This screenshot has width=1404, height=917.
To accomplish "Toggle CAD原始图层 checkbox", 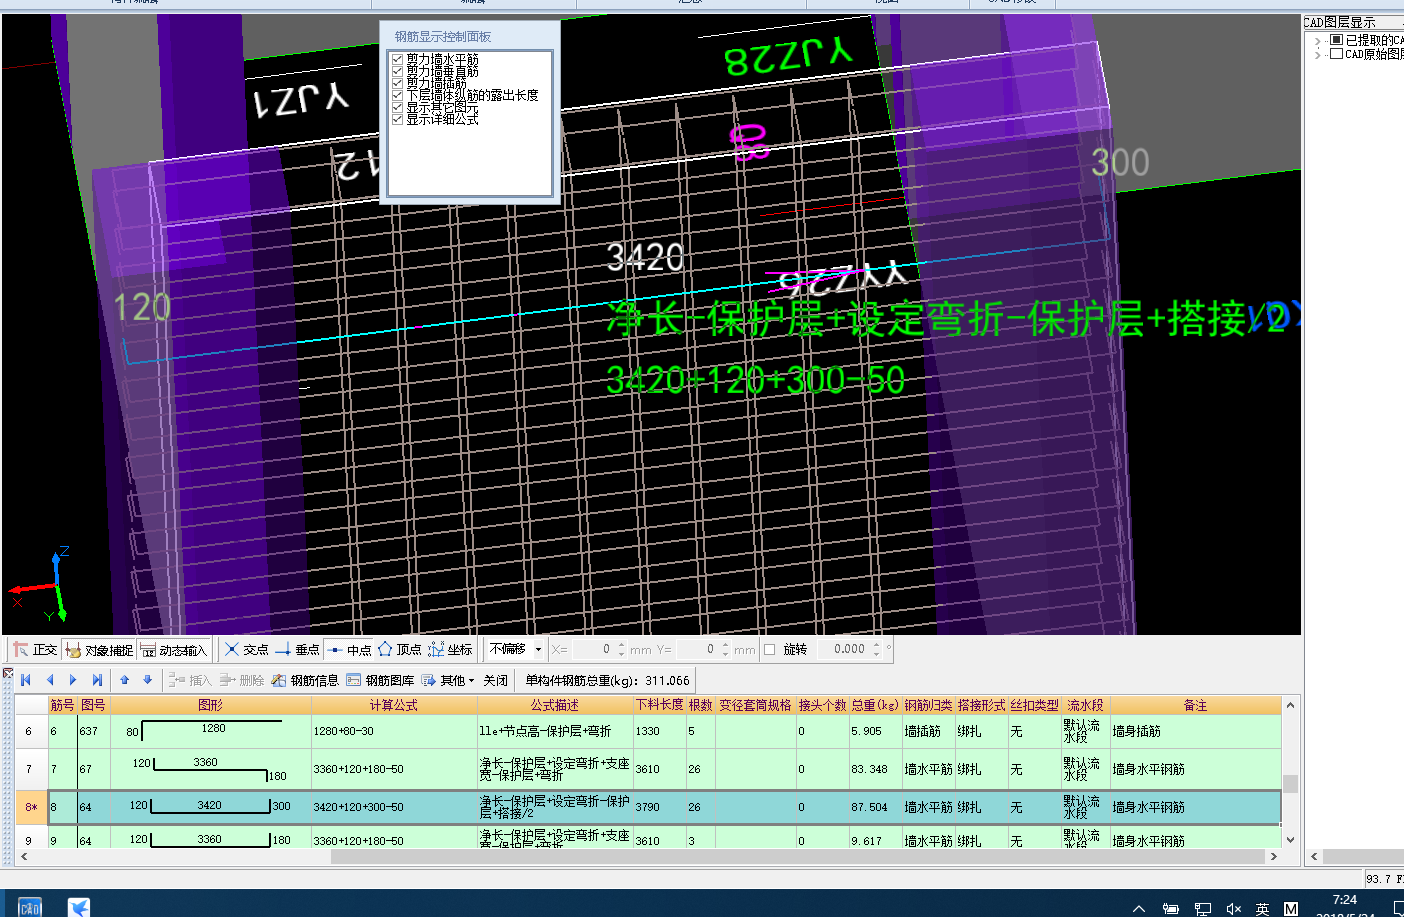I will pyautogui.click(x=1336, y=54).
